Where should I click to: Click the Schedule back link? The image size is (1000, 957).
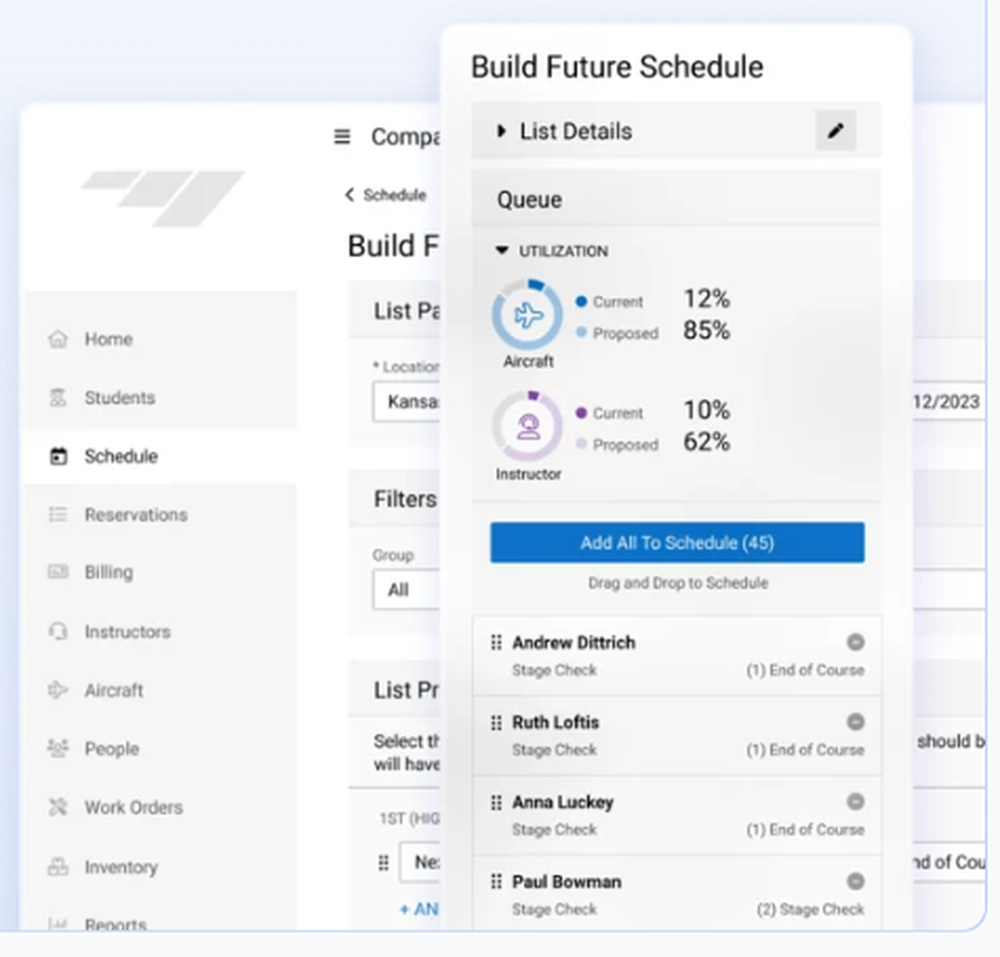click(x=383, y=195)
